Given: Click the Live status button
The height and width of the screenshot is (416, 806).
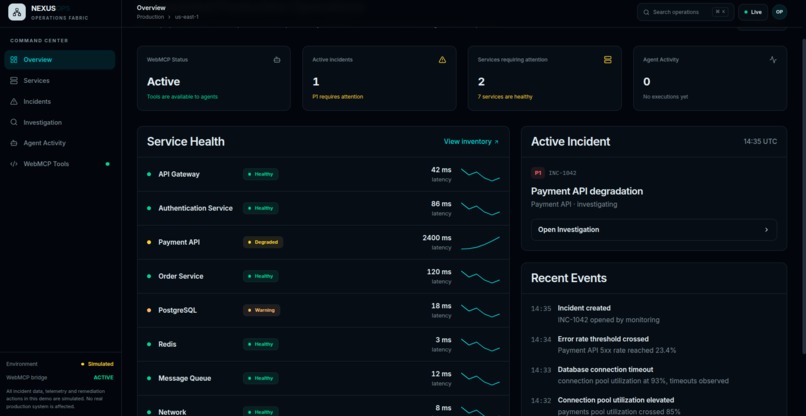Looking at the screenshot, I should coord(753,12).
